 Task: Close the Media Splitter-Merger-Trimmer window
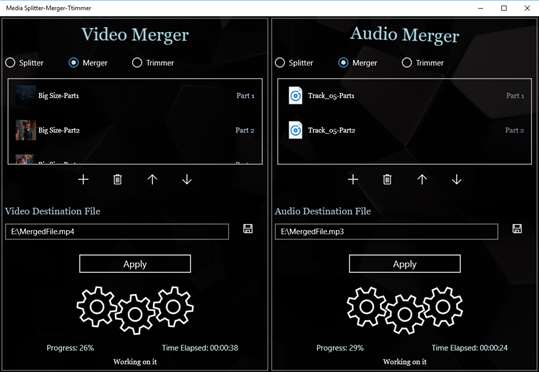click(527, 8)
